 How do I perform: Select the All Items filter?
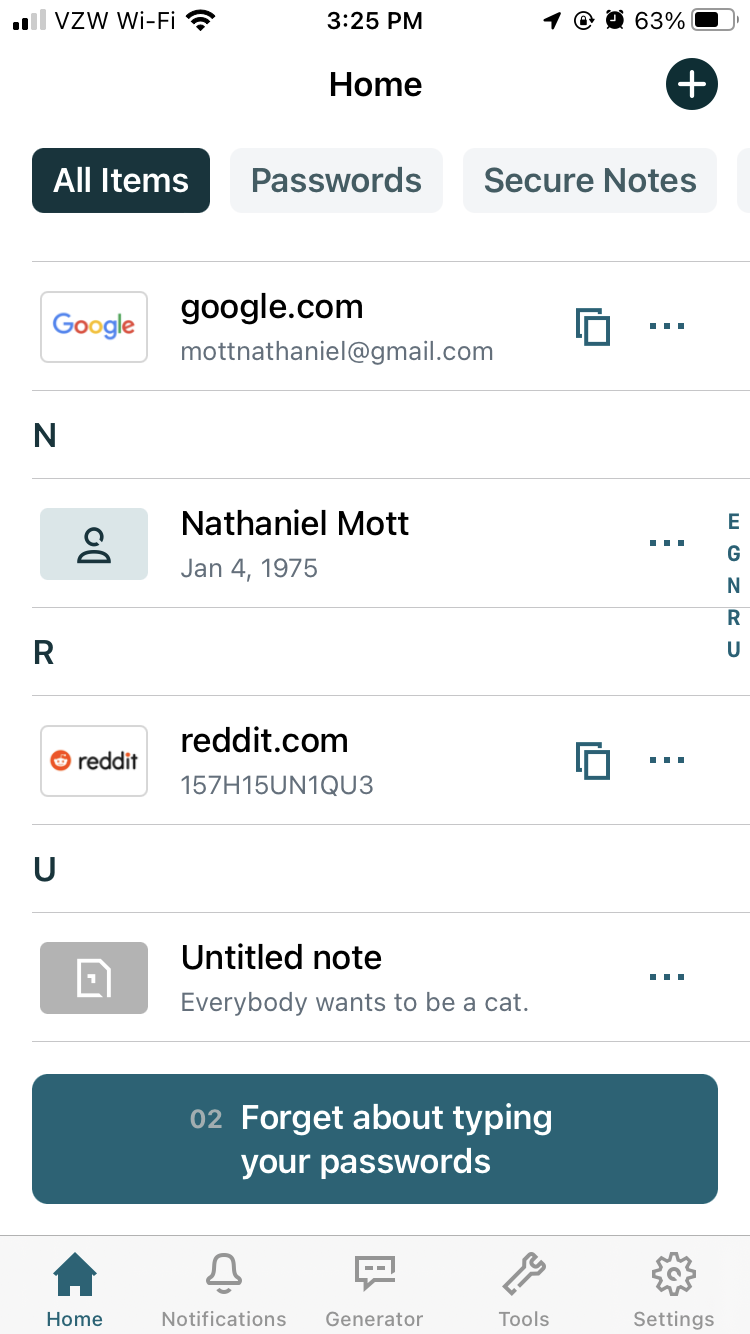(121, 181)
